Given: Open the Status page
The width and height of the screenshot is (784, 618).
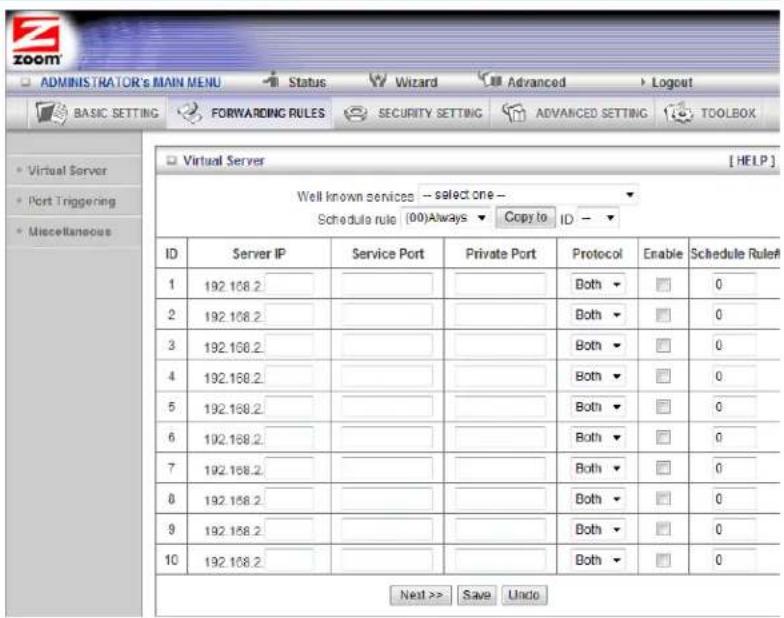Looking at the screenshot, I should click(307, 82).
